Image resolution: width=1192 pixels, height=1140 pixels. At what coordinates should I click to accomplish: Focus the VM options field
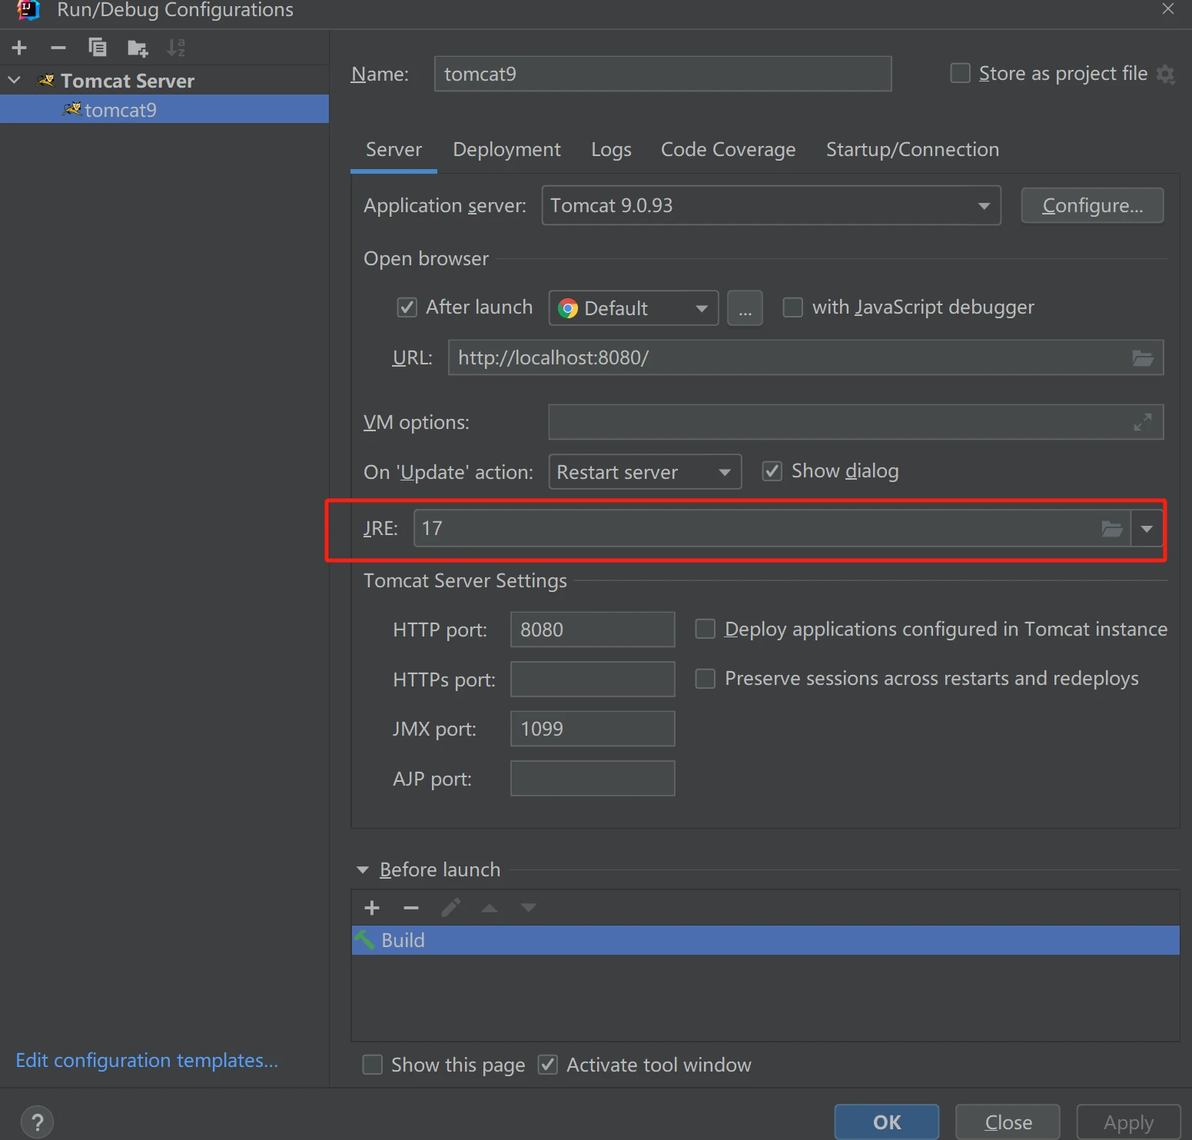855,422
